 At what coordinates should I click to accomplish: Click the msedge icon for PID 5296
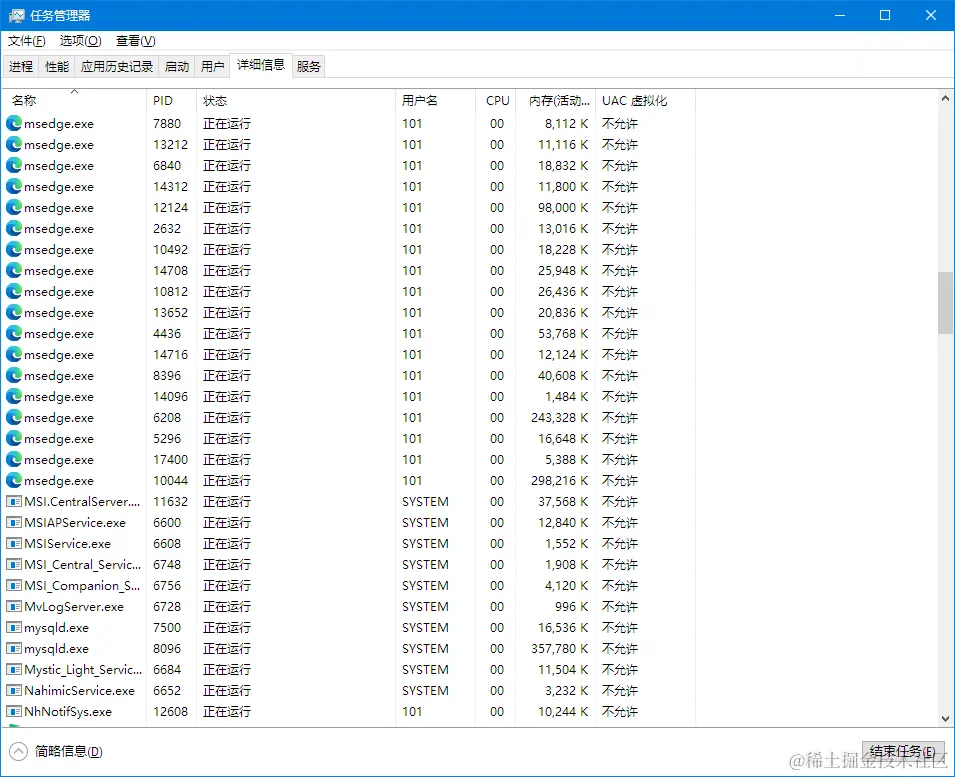point(14,438)
